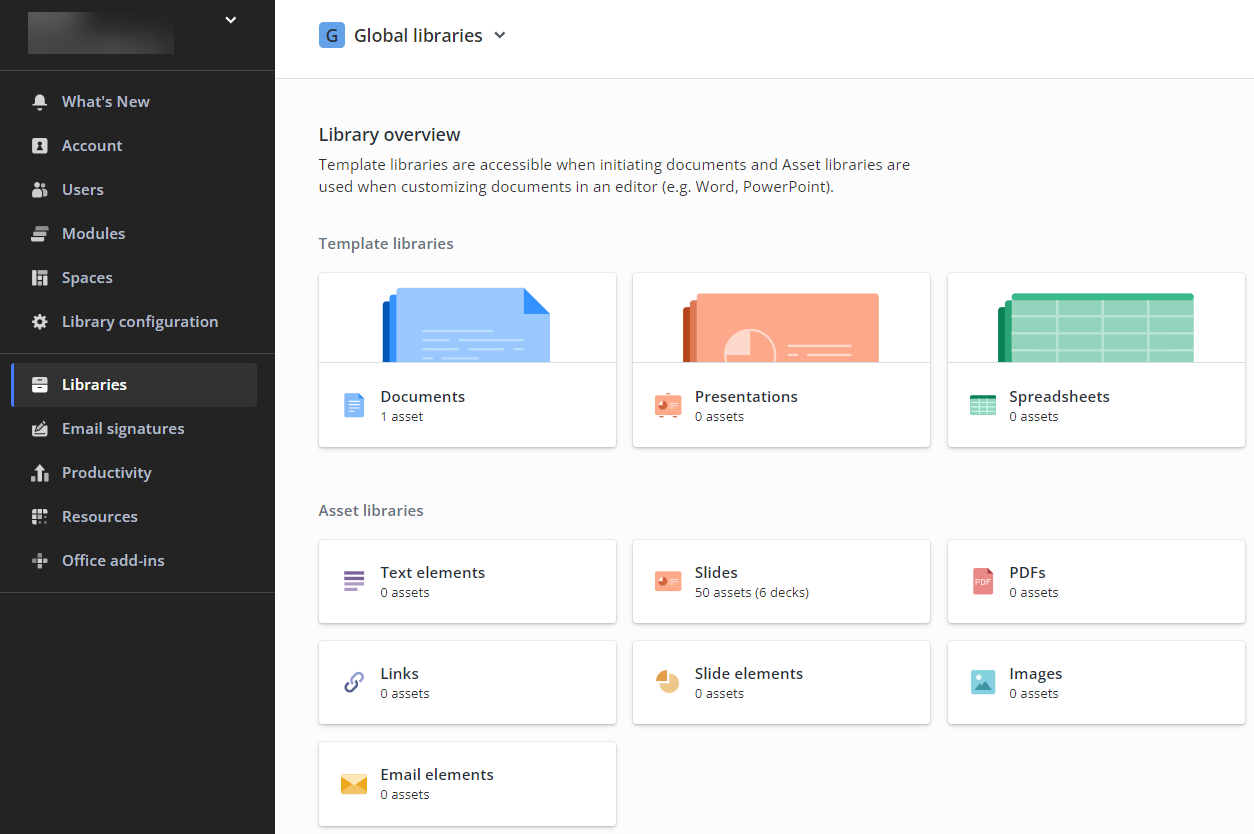
Task: Click the Presentations template thumbnail
Action: tap(781, 323)
